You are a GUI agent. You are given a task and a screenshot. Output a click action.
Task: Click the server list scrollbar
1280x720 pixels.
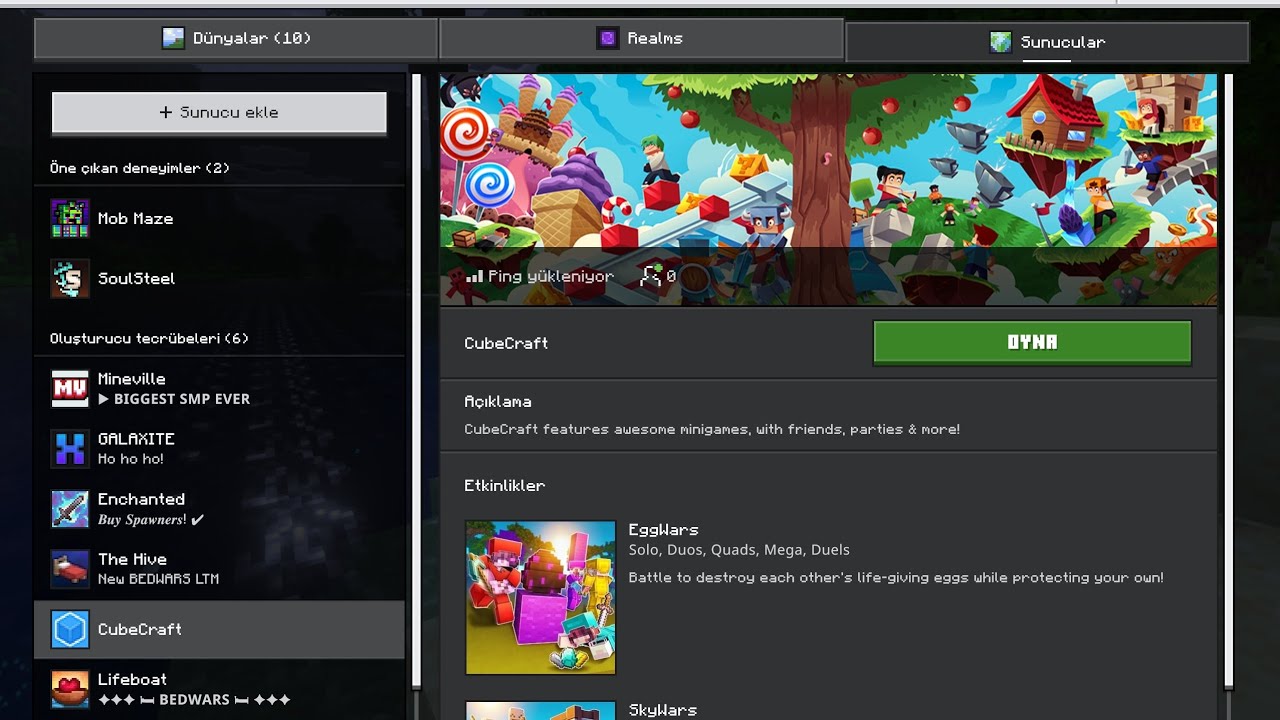point(415,380)
